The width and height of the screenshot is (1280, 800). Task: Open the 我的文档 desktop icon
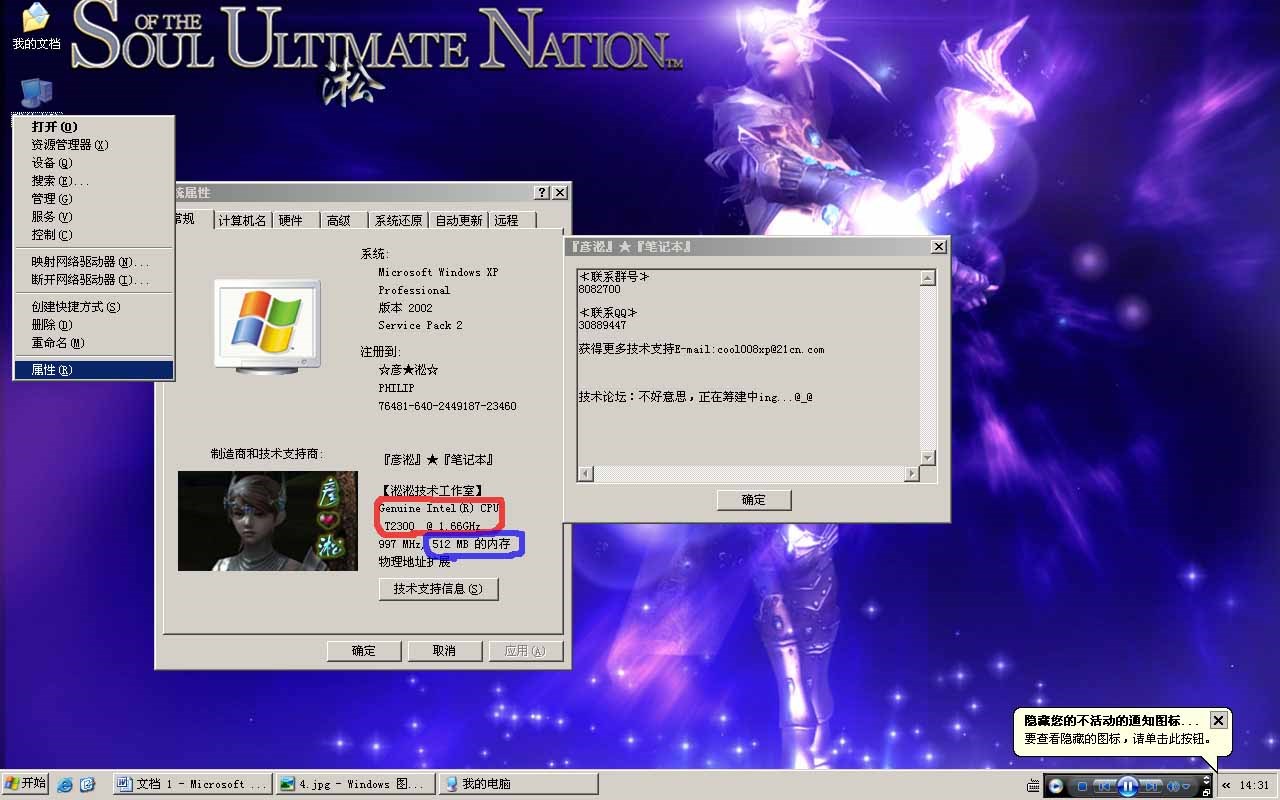tap(36, 27)
